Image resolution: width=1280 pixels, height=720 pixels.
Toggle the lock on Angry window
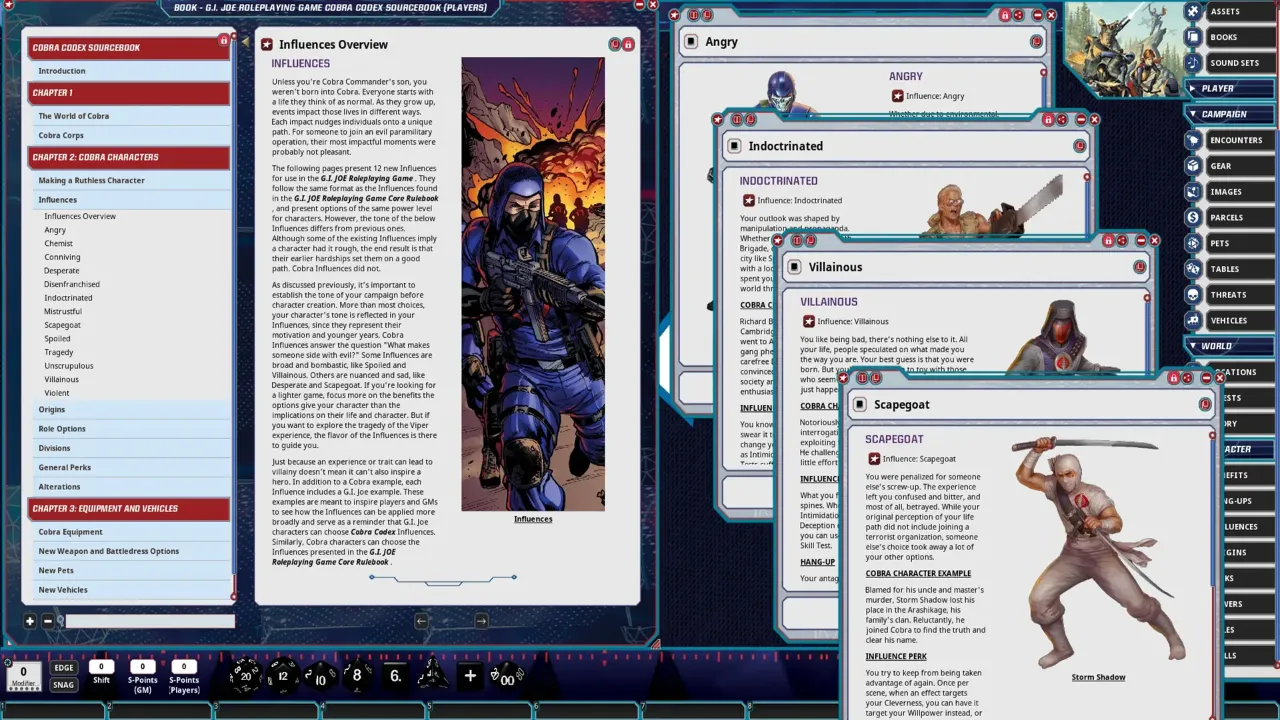click(x=1005, y=15)
